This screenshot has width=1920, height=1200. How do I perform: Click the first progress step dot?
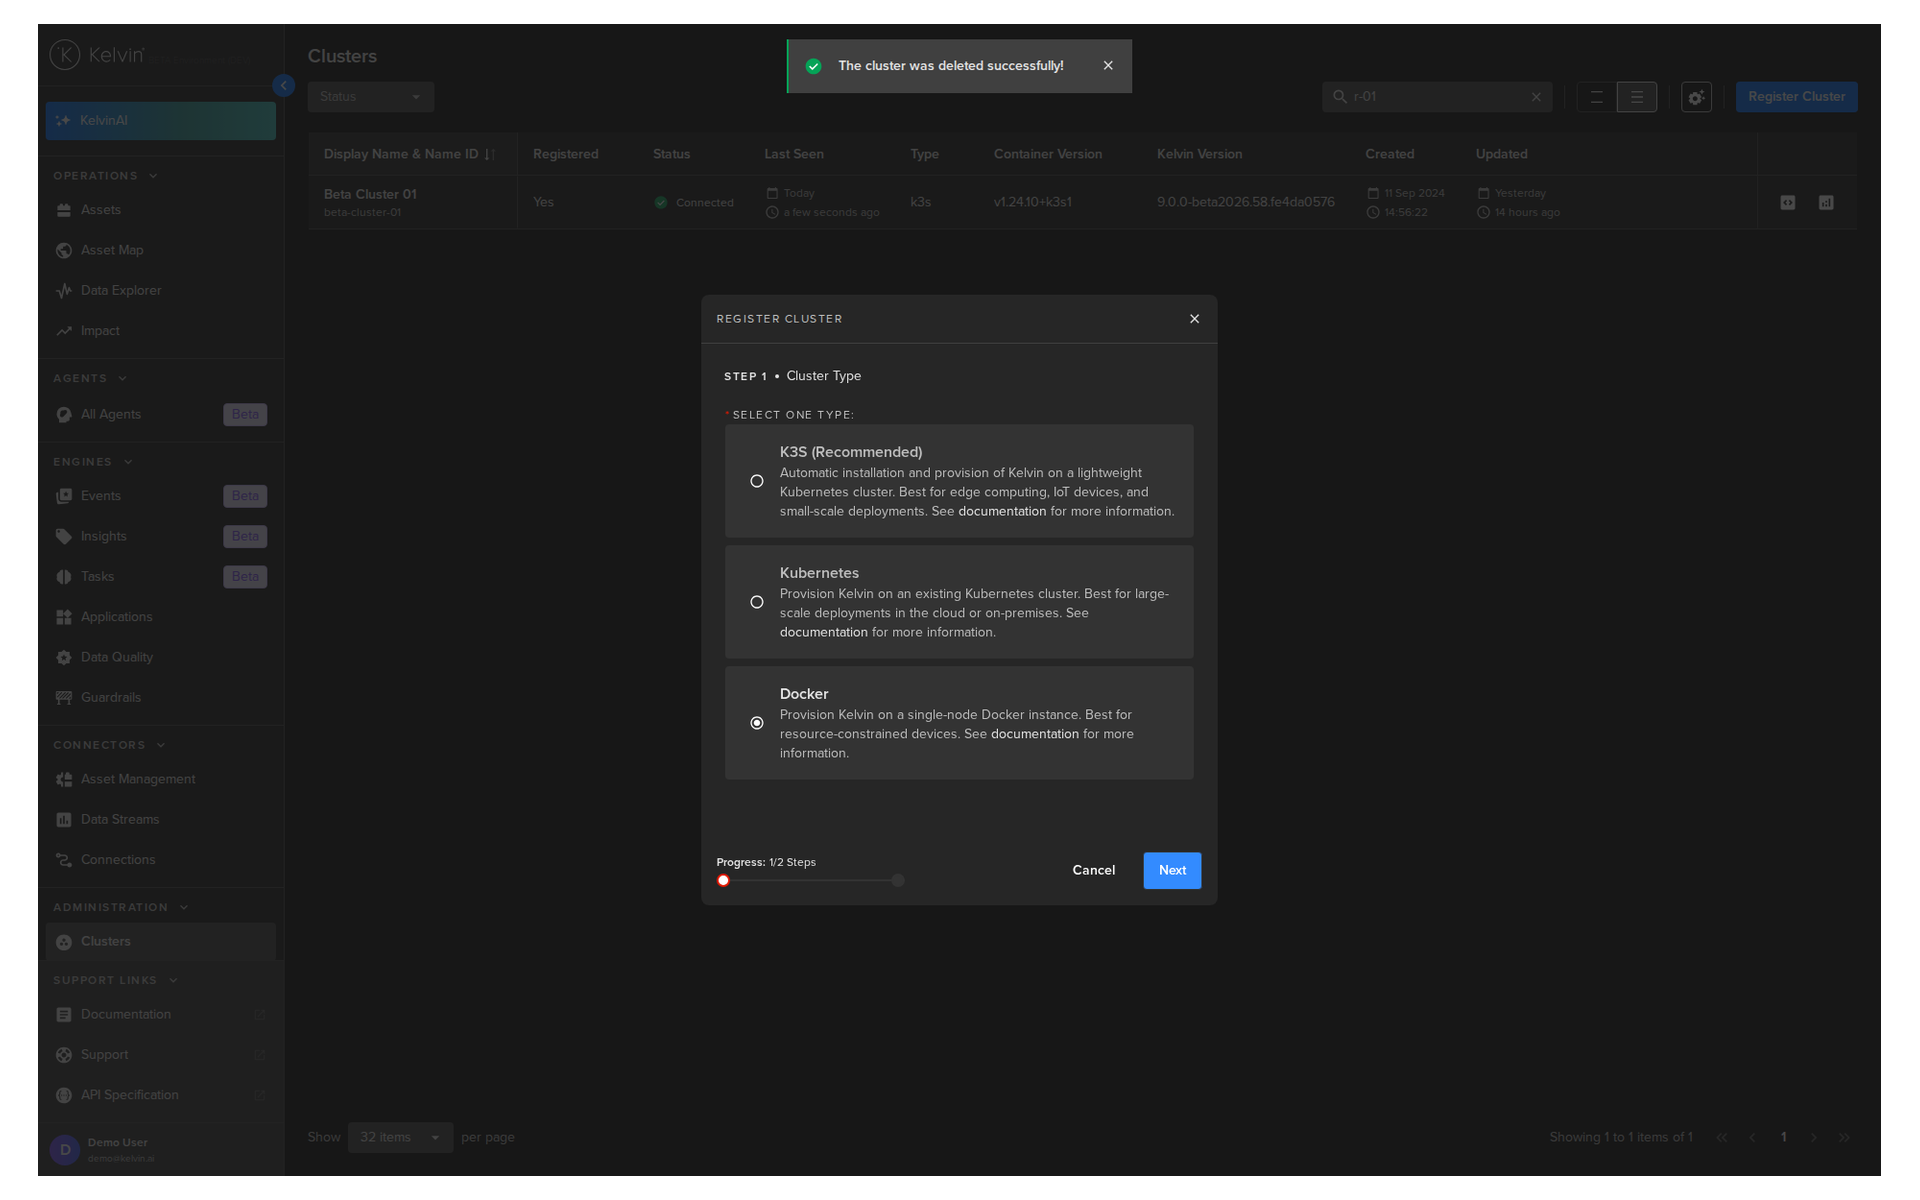click(723, 881)
